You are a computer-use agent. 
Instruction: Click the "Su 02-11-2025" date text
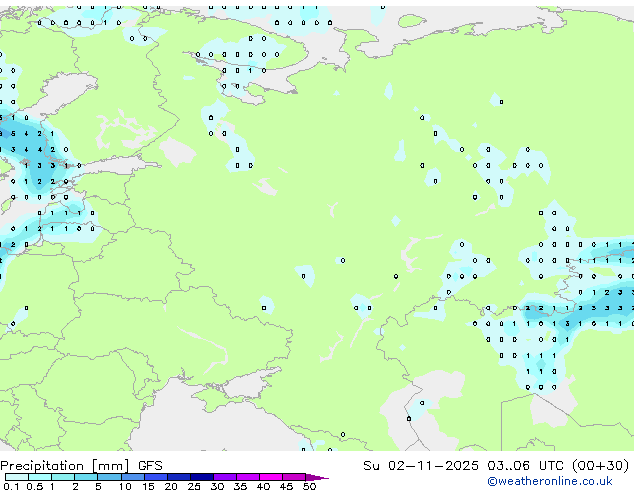tap(421, 466)
